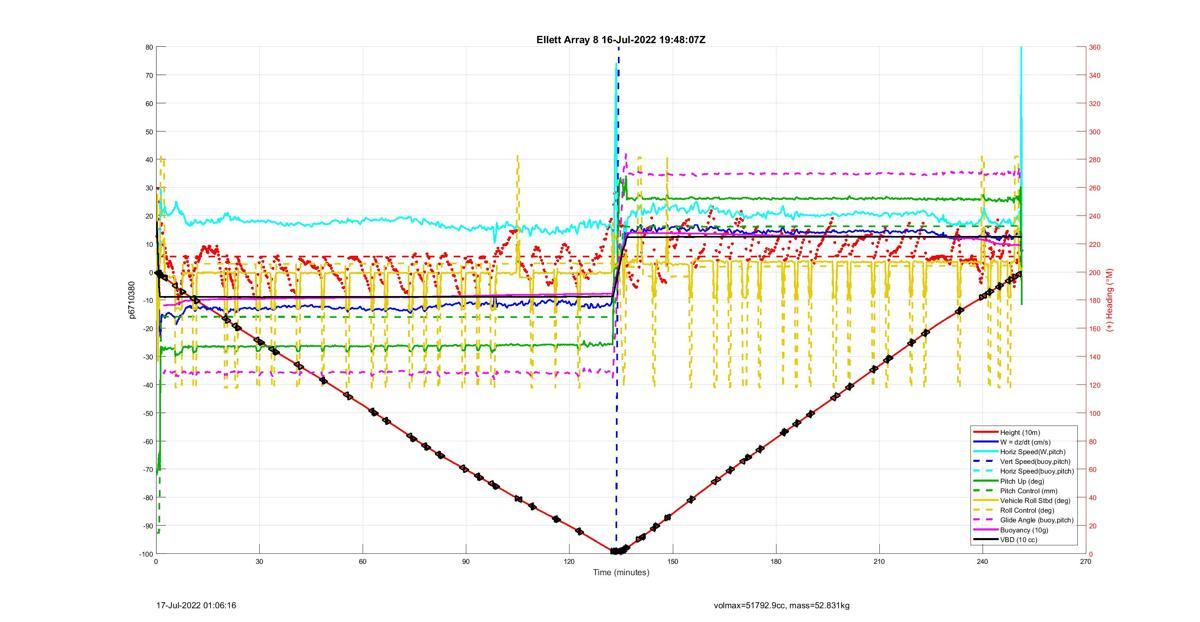
Task: Click the left y-axis tick label '-50'
Action: (146, 413)
